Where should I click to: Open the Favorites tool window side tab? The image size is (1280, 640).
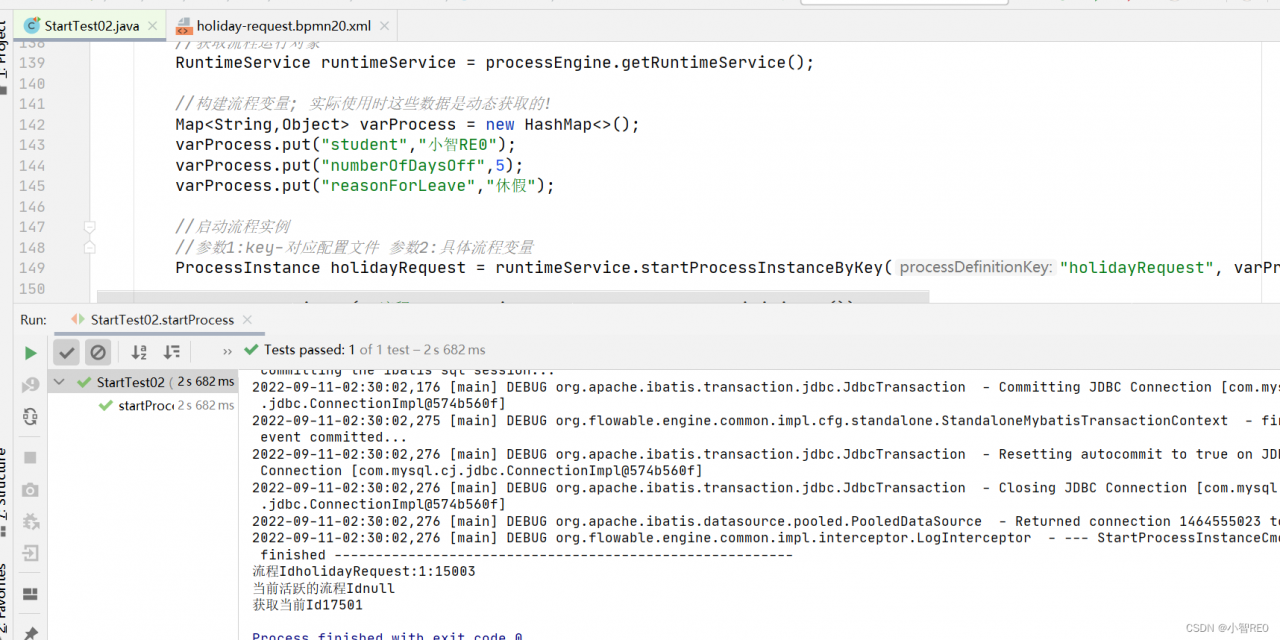coord(5,598)
